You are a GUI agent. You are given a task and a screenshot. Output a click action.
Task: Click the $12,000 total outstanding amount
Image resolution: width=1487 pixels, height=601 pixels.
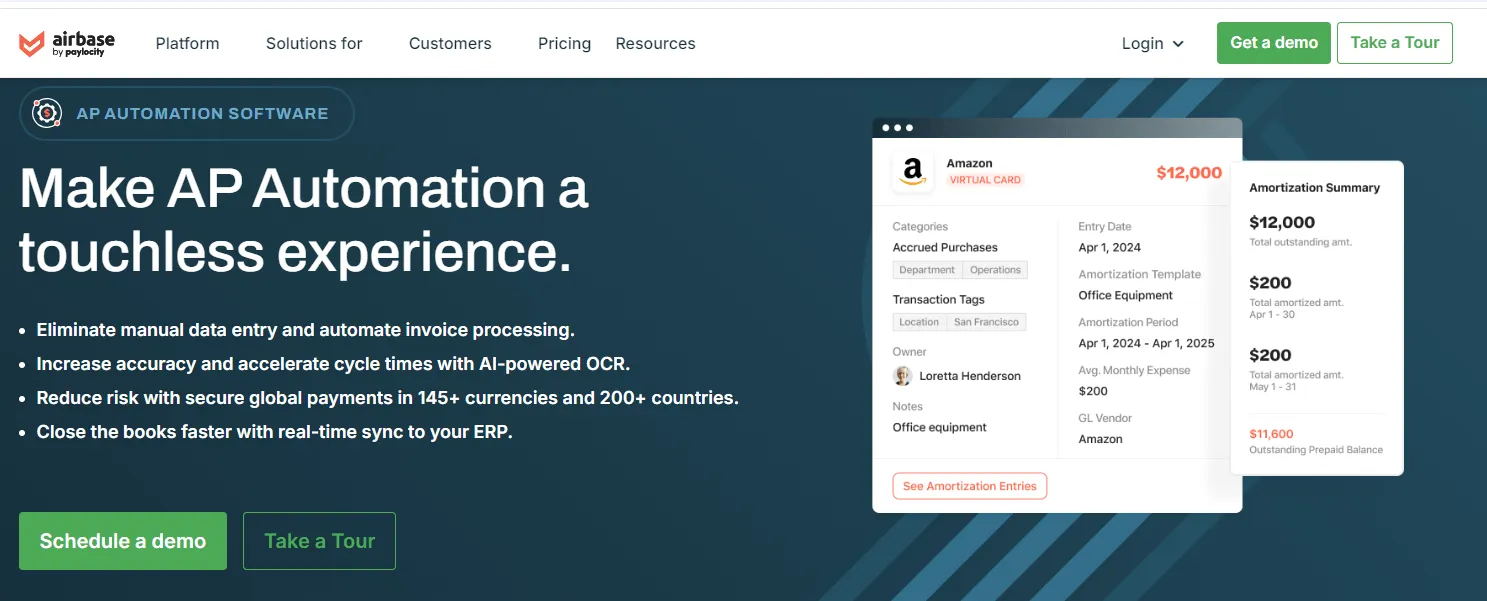(x=1282, y=222)
